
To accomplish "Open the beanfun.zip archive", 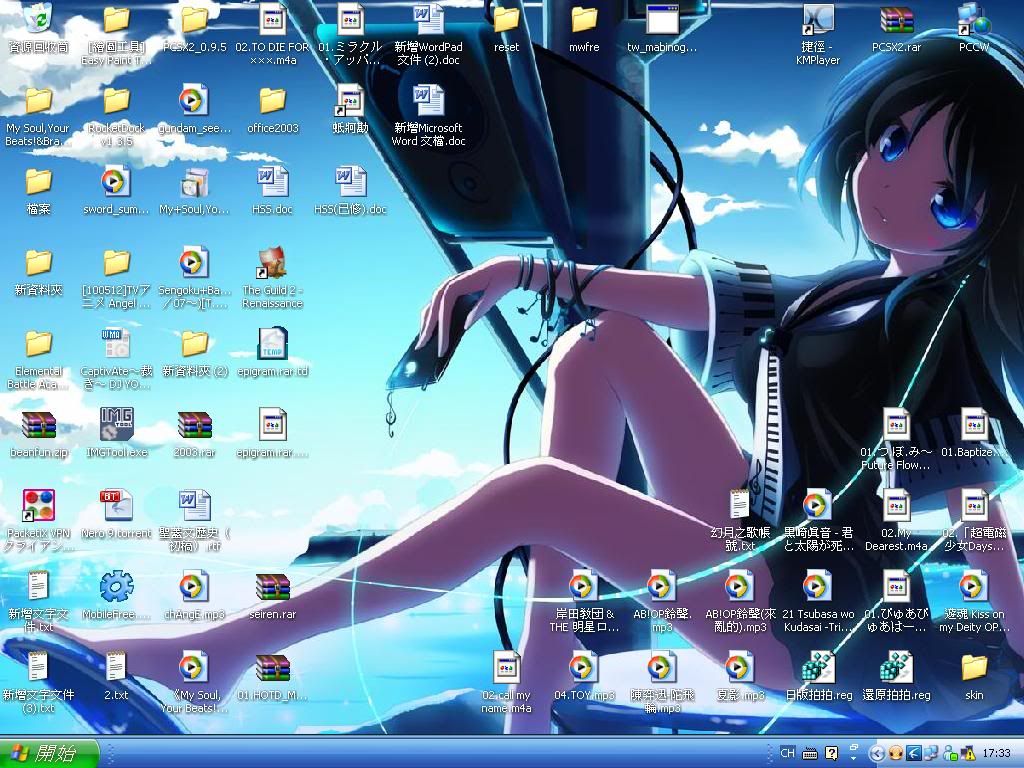I will click(38, 425).
